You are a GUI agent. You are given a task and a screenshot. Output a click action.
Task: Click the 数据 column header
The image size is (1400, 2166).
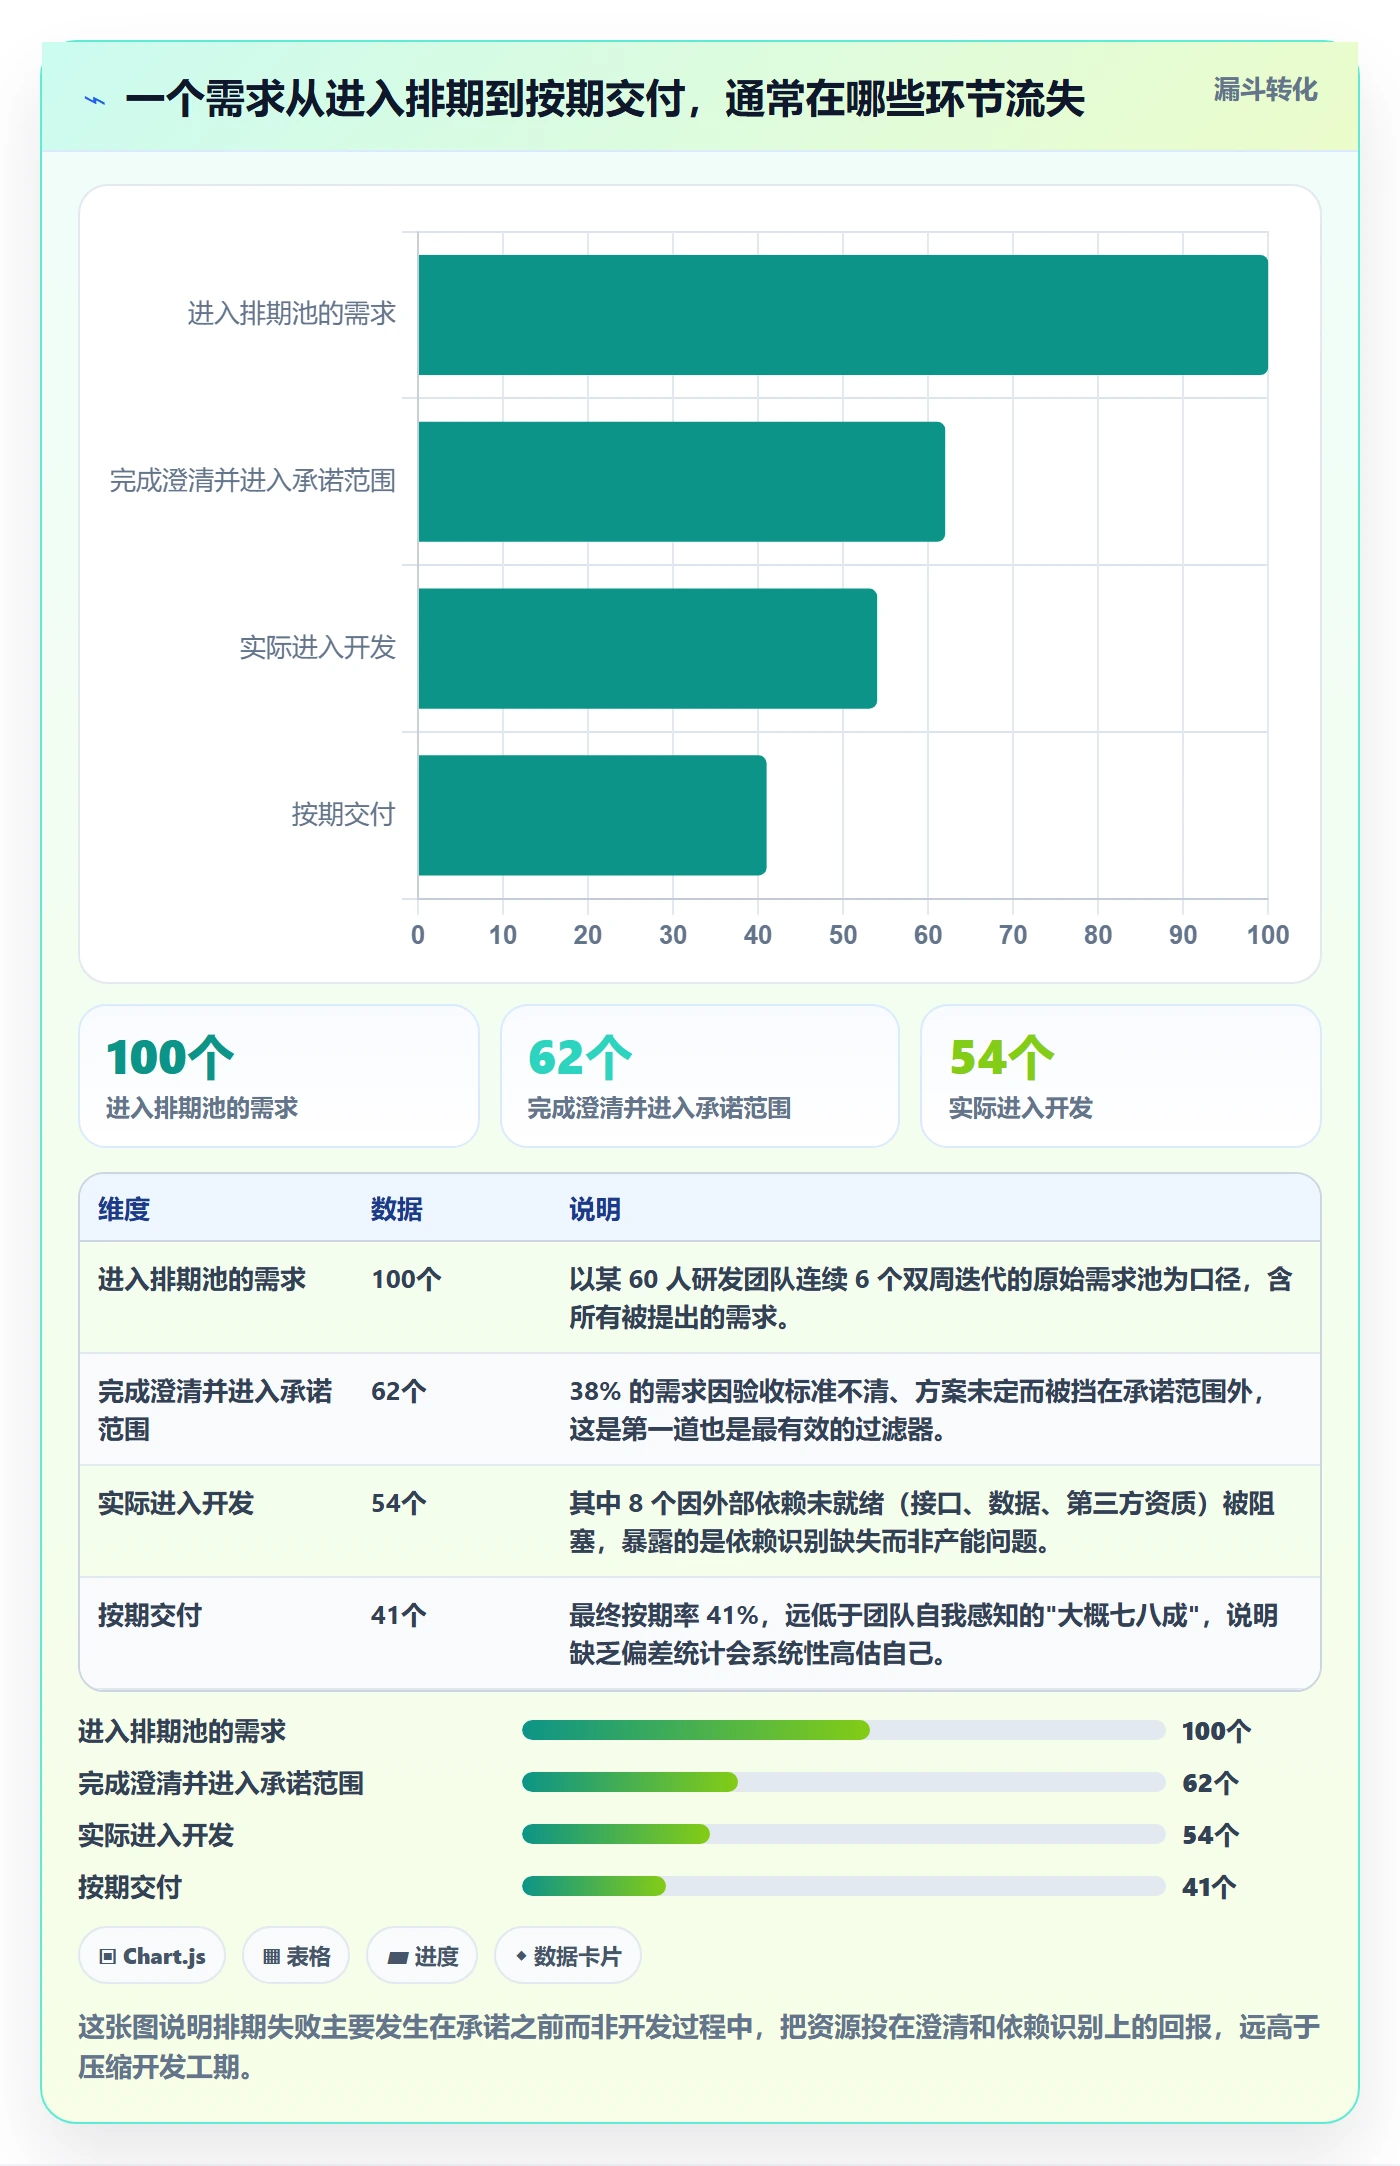tap(397, 1209)
